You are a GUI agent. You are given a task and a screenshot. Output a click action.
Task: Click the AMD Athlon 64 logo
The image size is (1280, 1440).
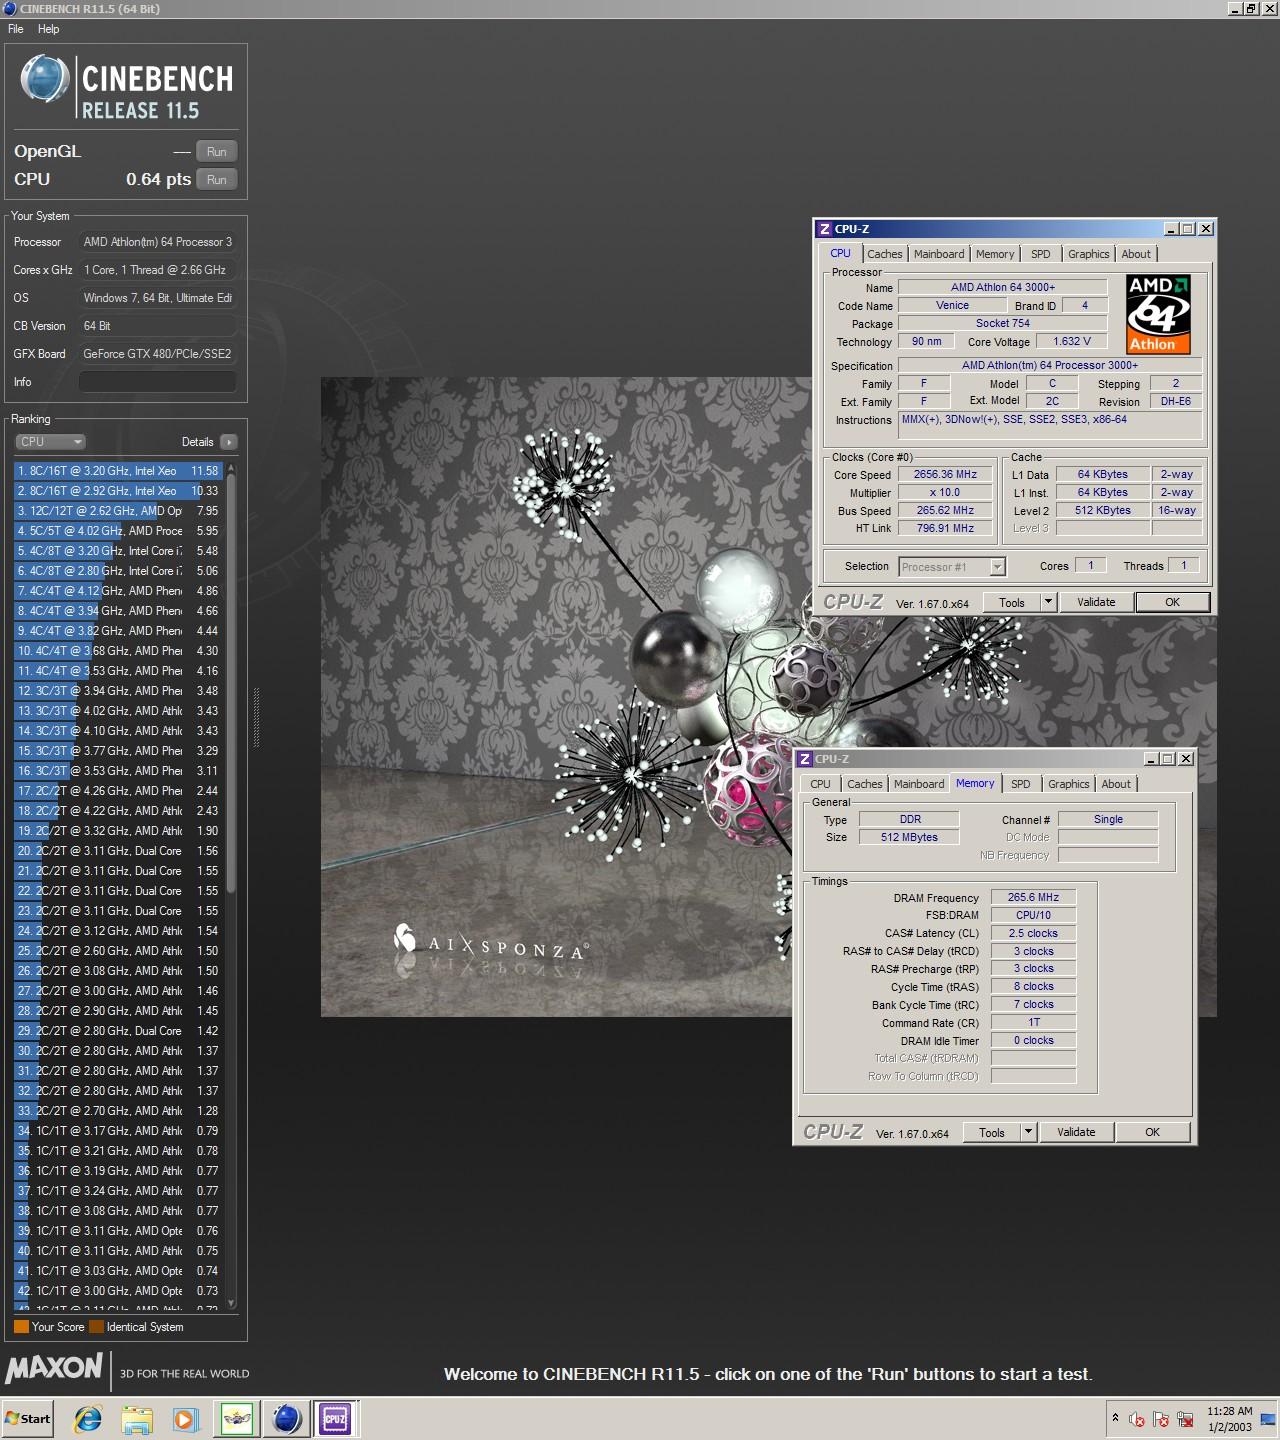[x=1158, y=315]
